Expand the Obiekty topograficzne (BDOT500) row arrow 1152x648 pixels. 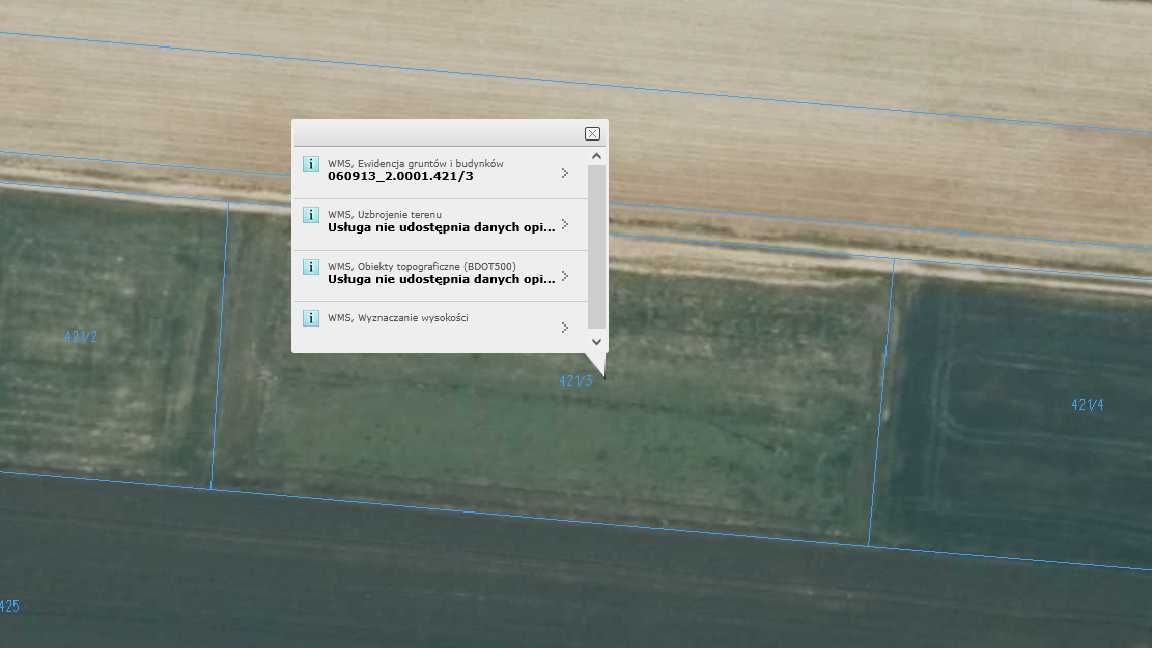coord(564,276)
